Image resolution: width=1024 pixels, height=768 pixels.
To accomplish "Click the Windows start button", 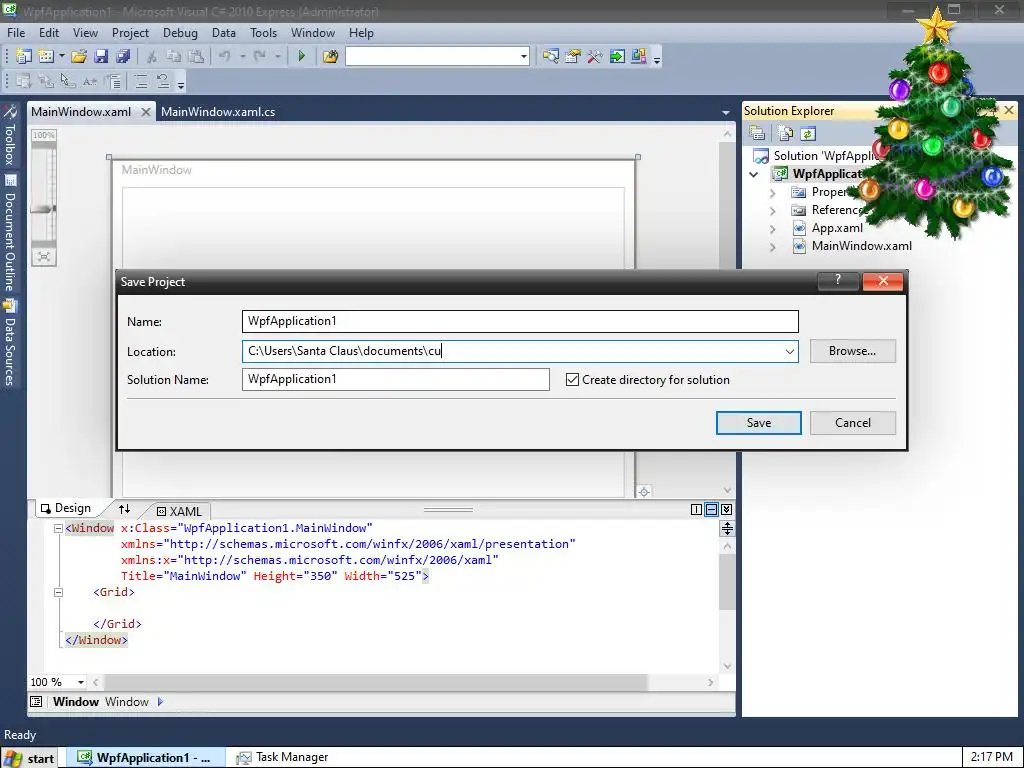I will click(x=29, y=758).
